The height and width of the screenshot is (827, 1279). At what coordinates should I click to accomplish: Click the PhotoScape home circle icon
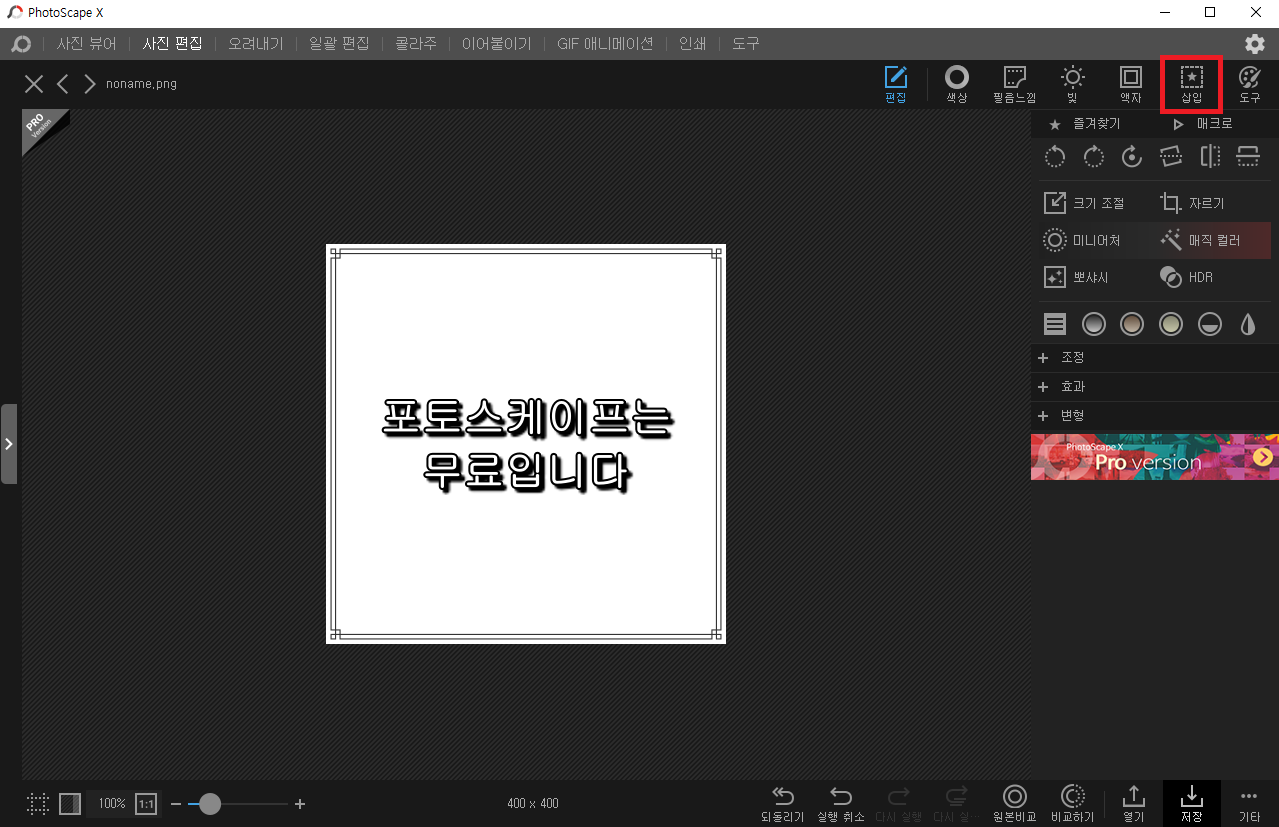21,44
